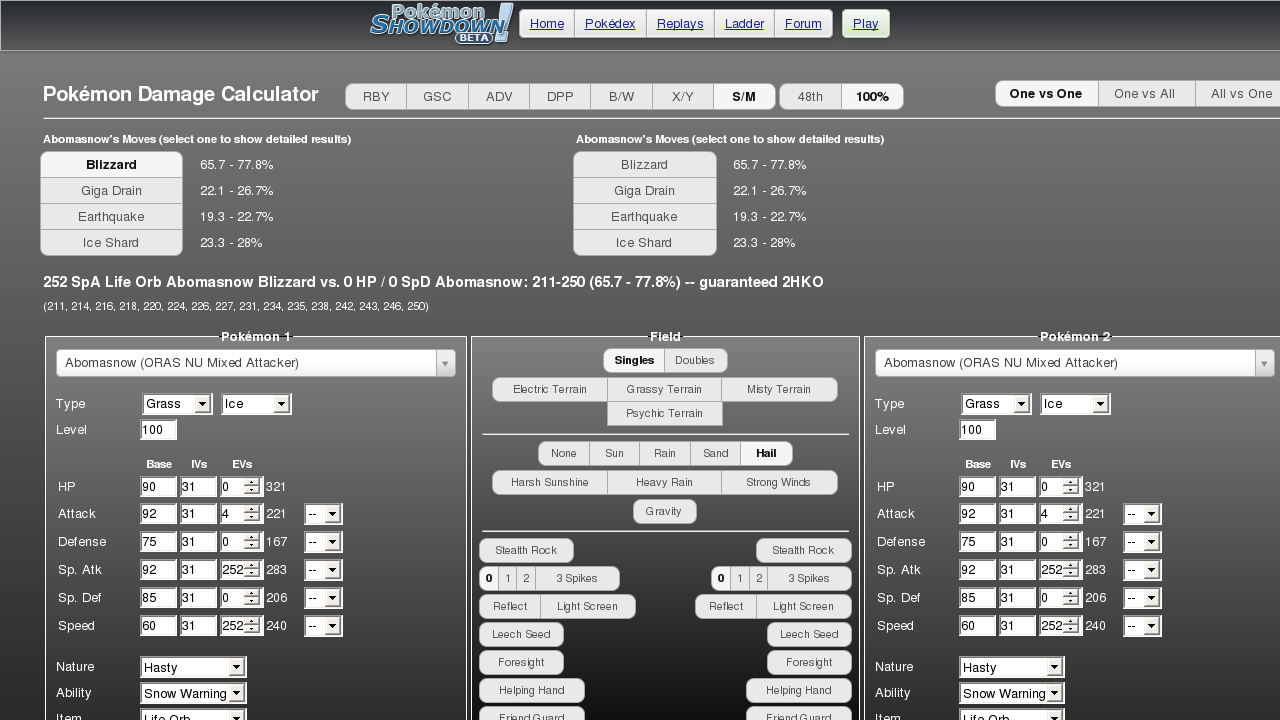Open Pokémon 1 Speed boost dropdown
This screenshot has width=1280, height=720.
click(x=324, y=626)
